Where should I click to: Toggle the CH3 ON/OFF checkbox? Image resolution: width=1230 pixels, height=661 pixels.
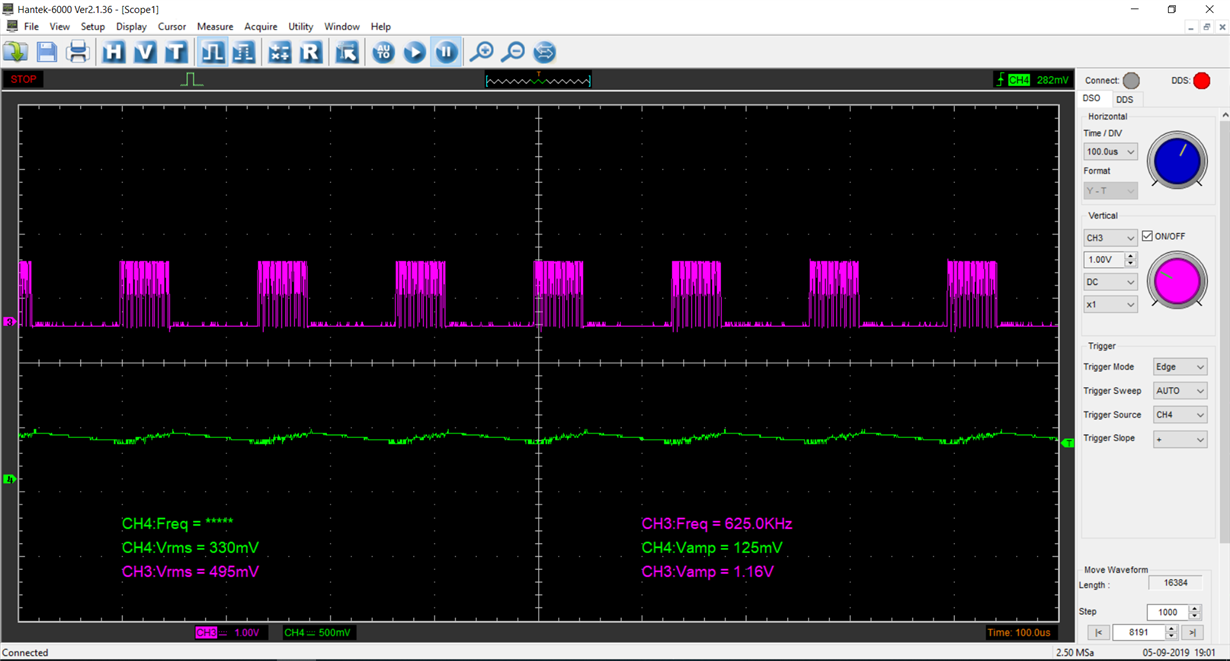pos(1147,236)
